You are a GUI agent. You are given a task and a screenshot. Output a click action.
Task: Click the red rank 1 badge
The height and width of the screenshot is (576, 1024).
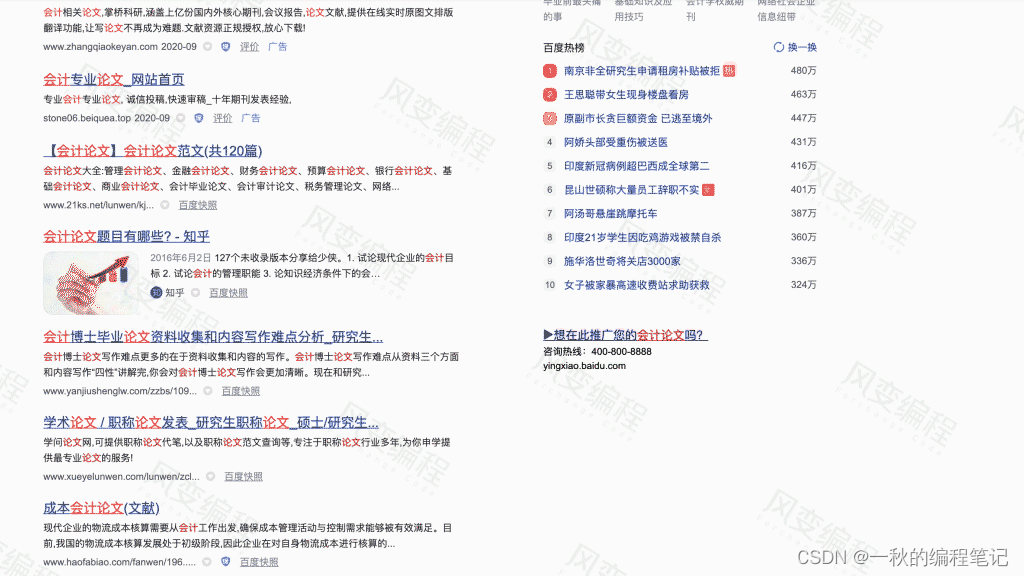coord(550,71)
